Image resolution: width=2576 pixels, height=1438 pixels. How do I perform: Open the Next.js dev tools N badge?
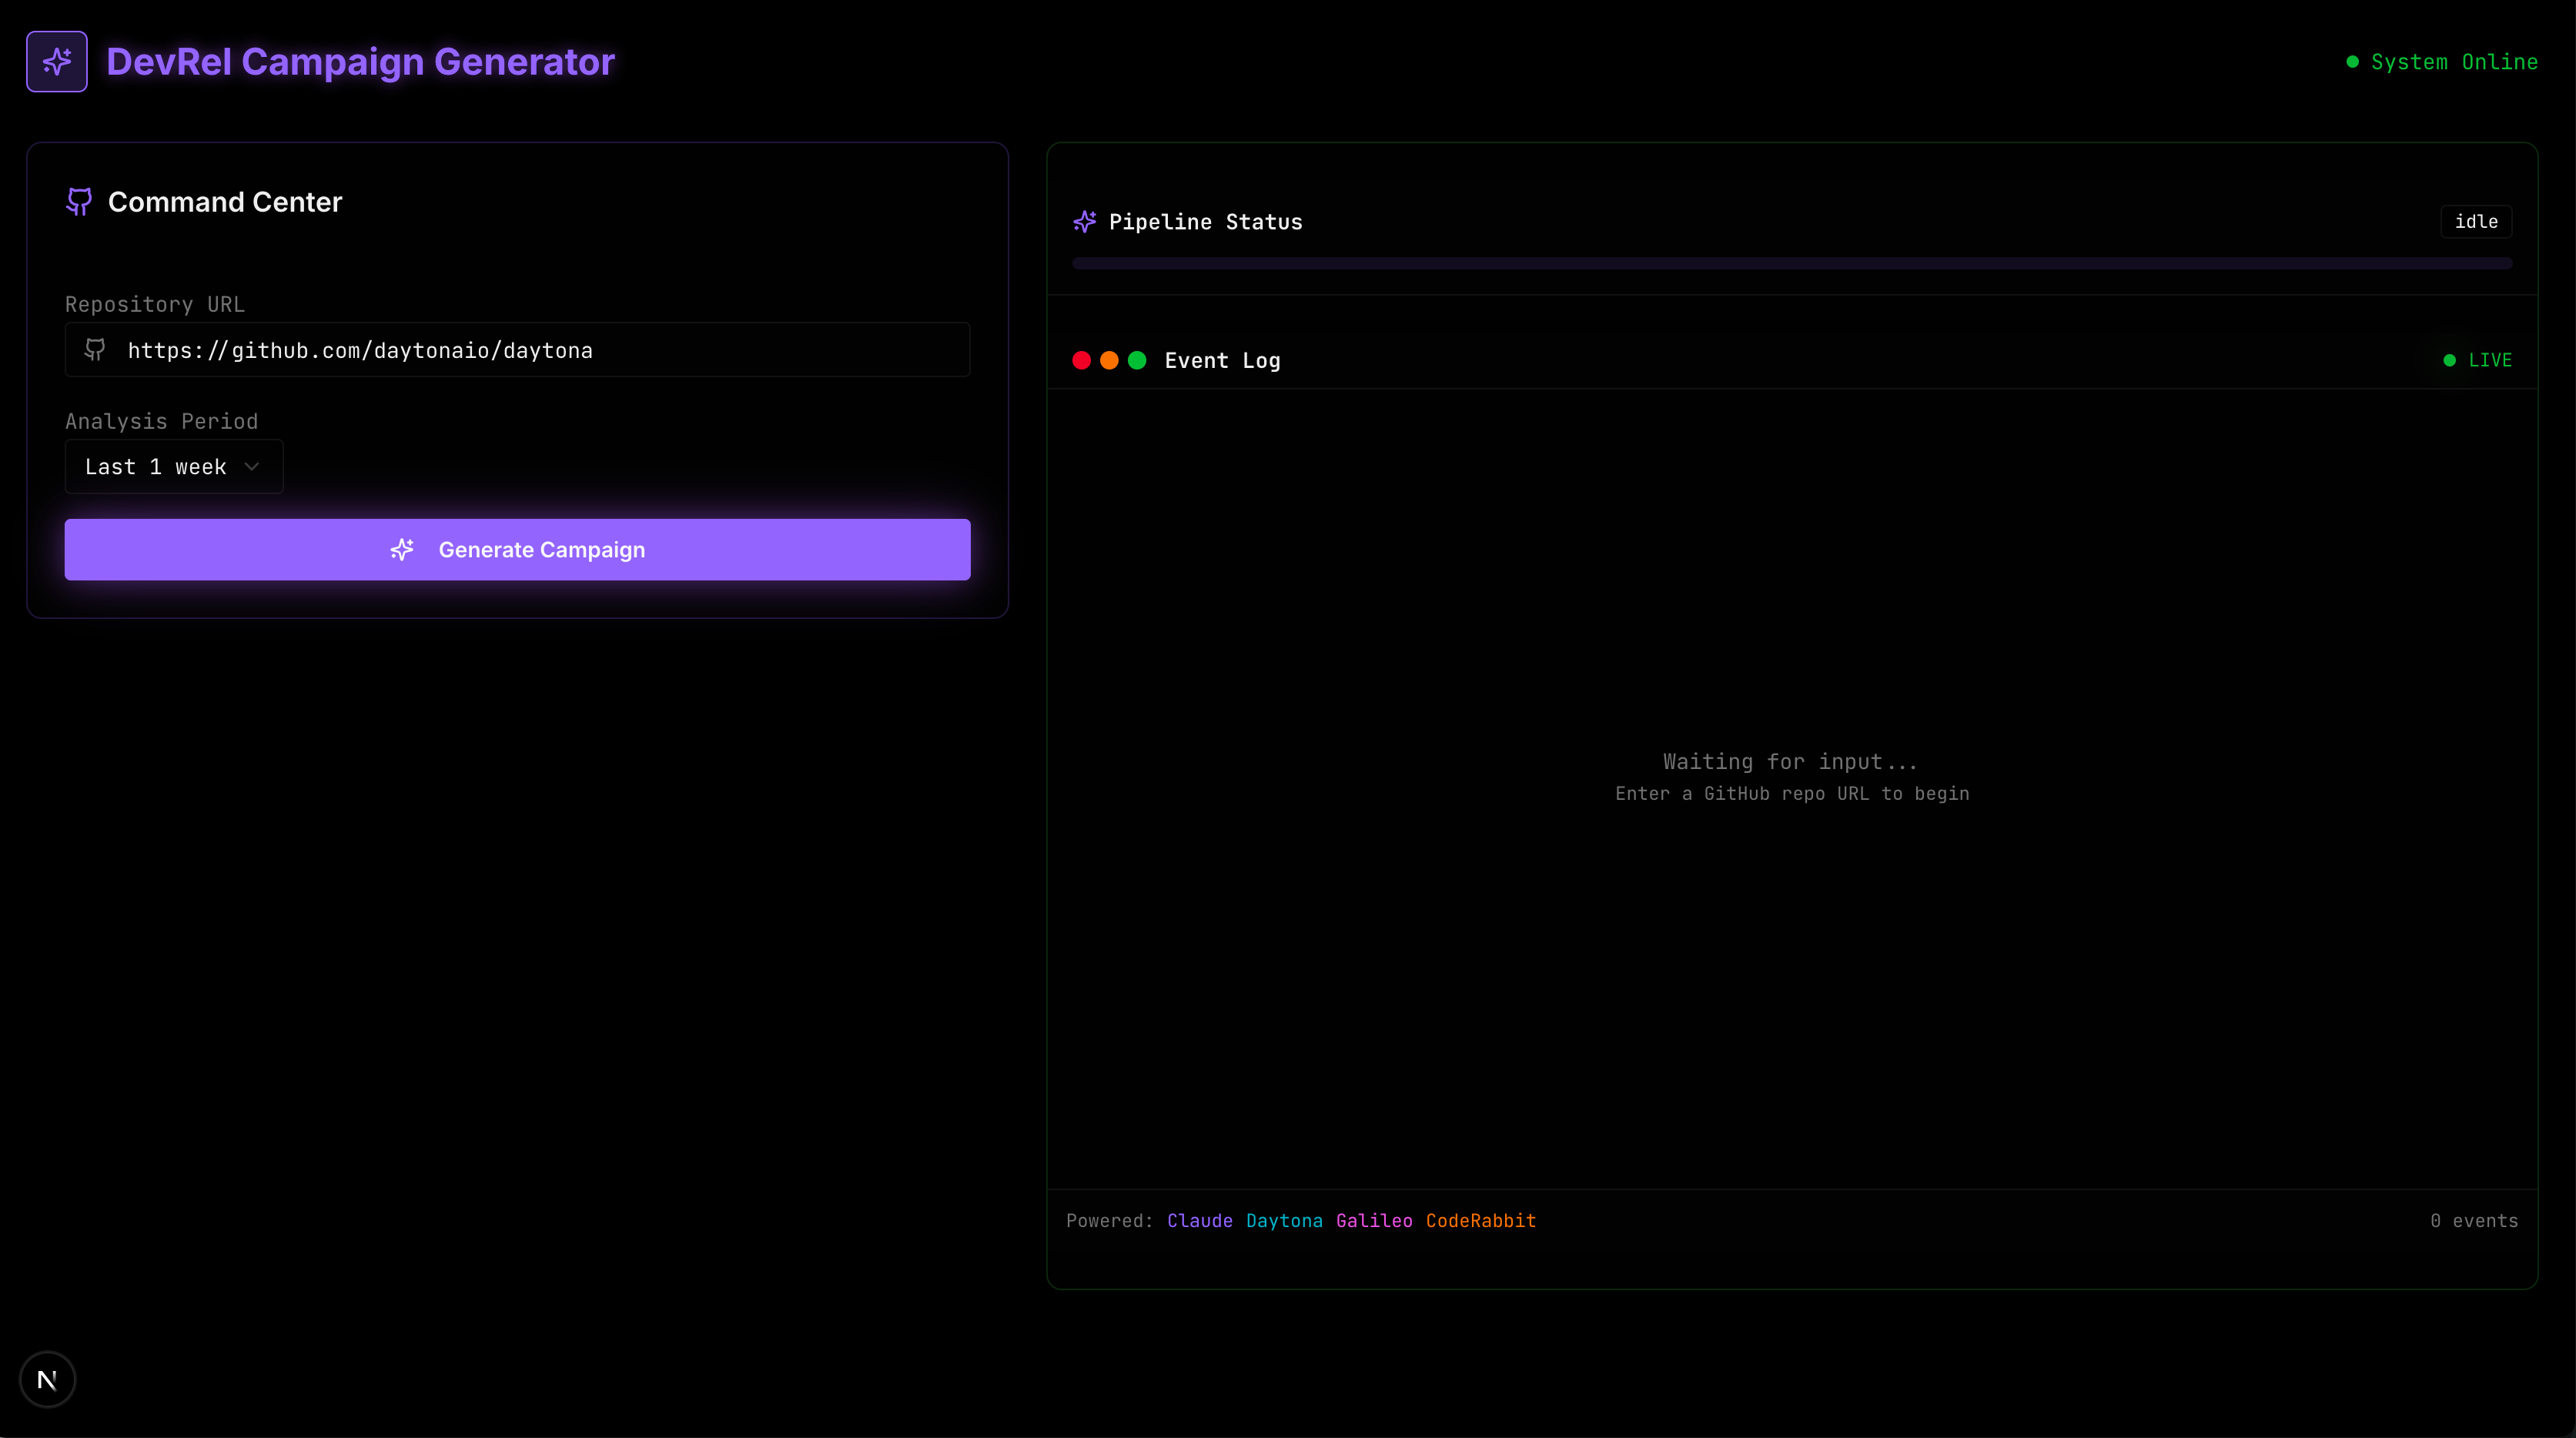47,1380
